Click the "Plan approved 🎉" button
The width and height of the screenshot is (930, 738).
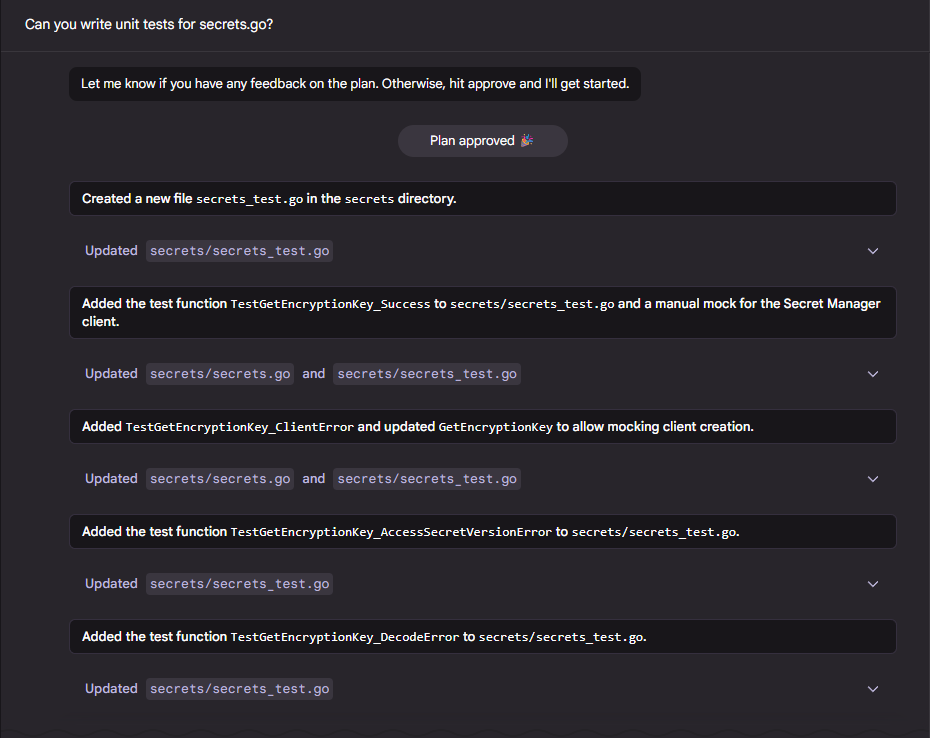coord(482,140)
